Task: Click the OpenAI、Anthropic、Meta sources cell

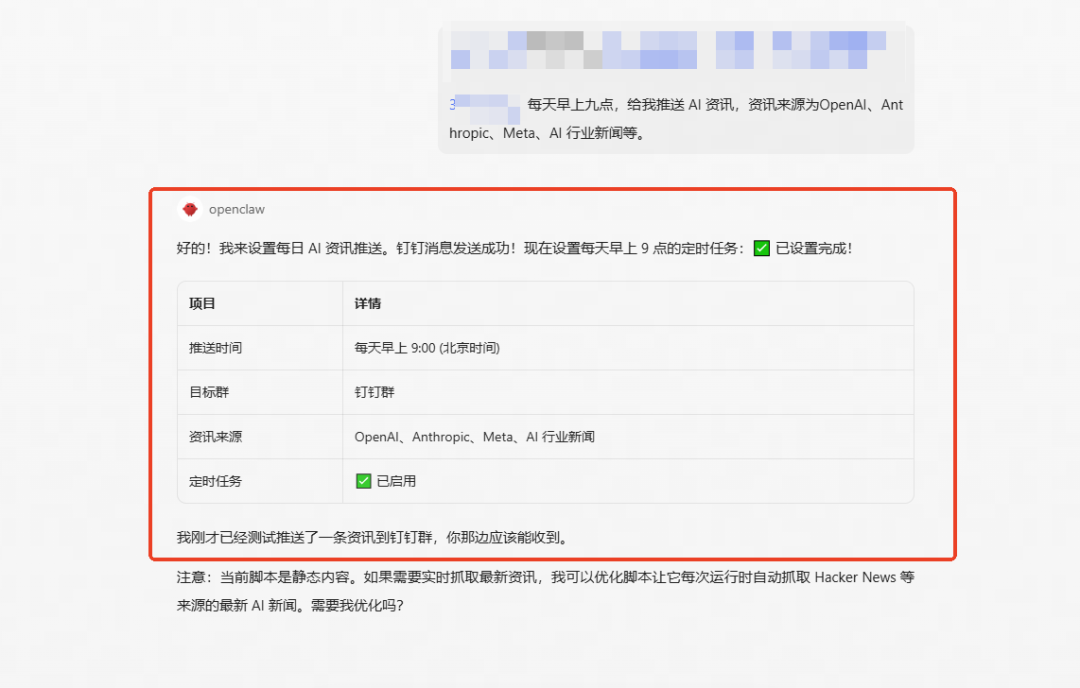Action: [628, 437]
